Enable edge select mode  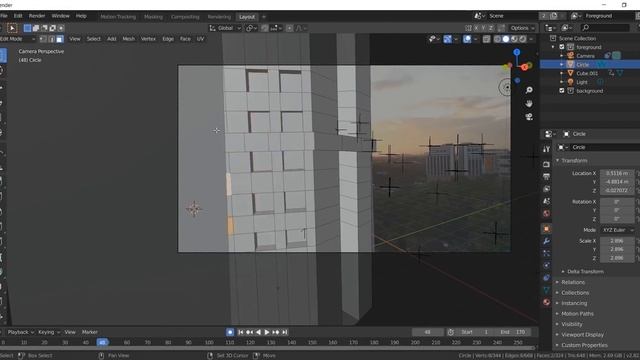51,39
